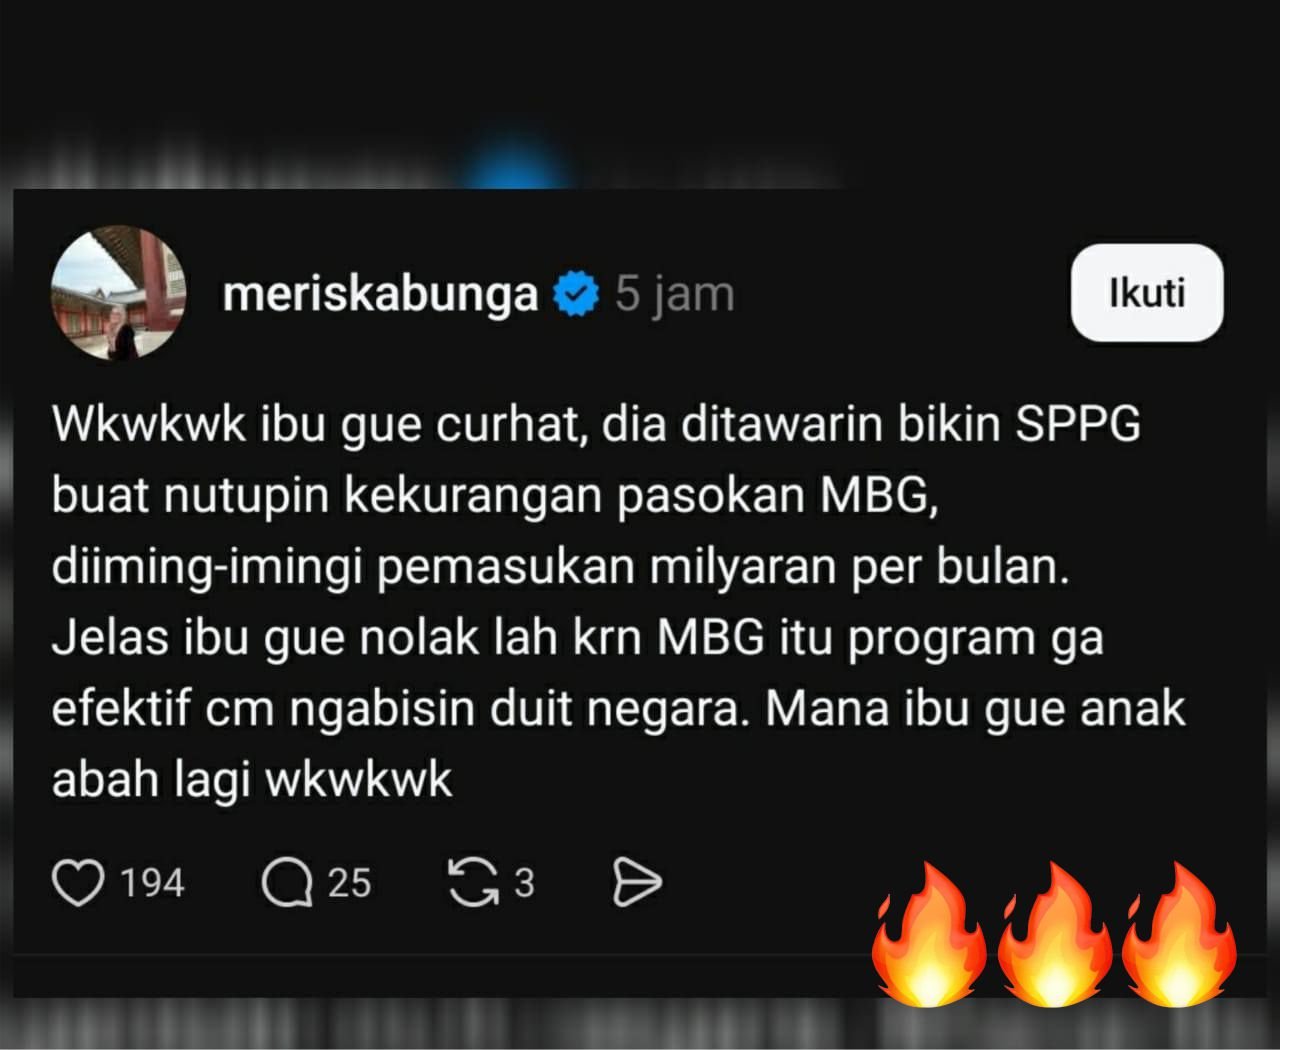Like the post with the heart icon
1290x1050 pixels.
pos(78,883)
